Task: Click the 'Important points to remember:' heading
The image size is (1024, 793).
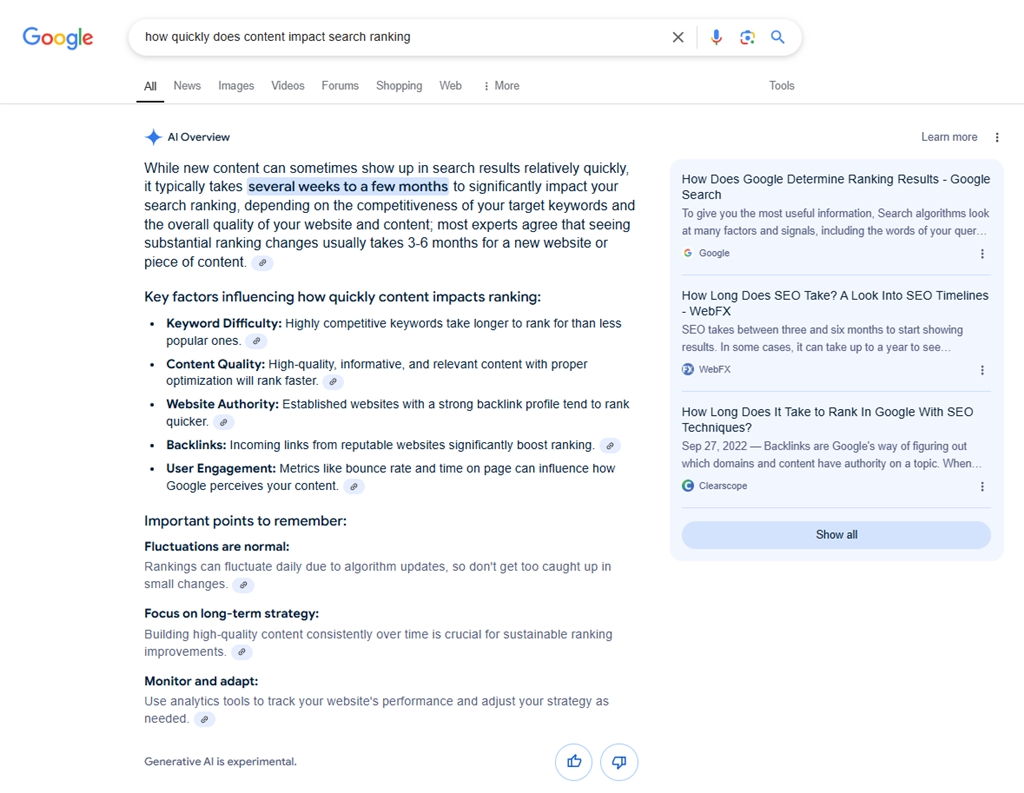Action: pos(246,521)
